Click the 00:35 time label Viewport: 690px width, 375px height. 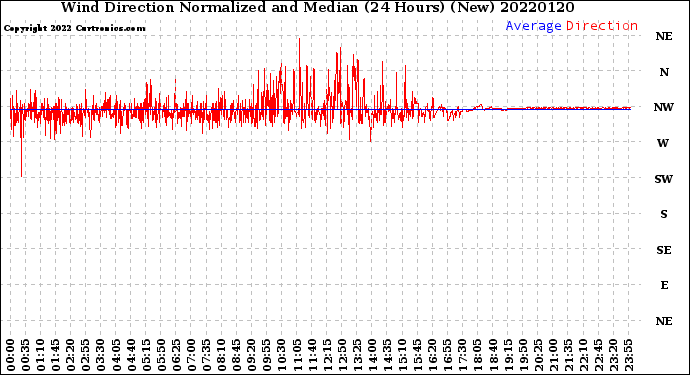[x=26, y=355]
